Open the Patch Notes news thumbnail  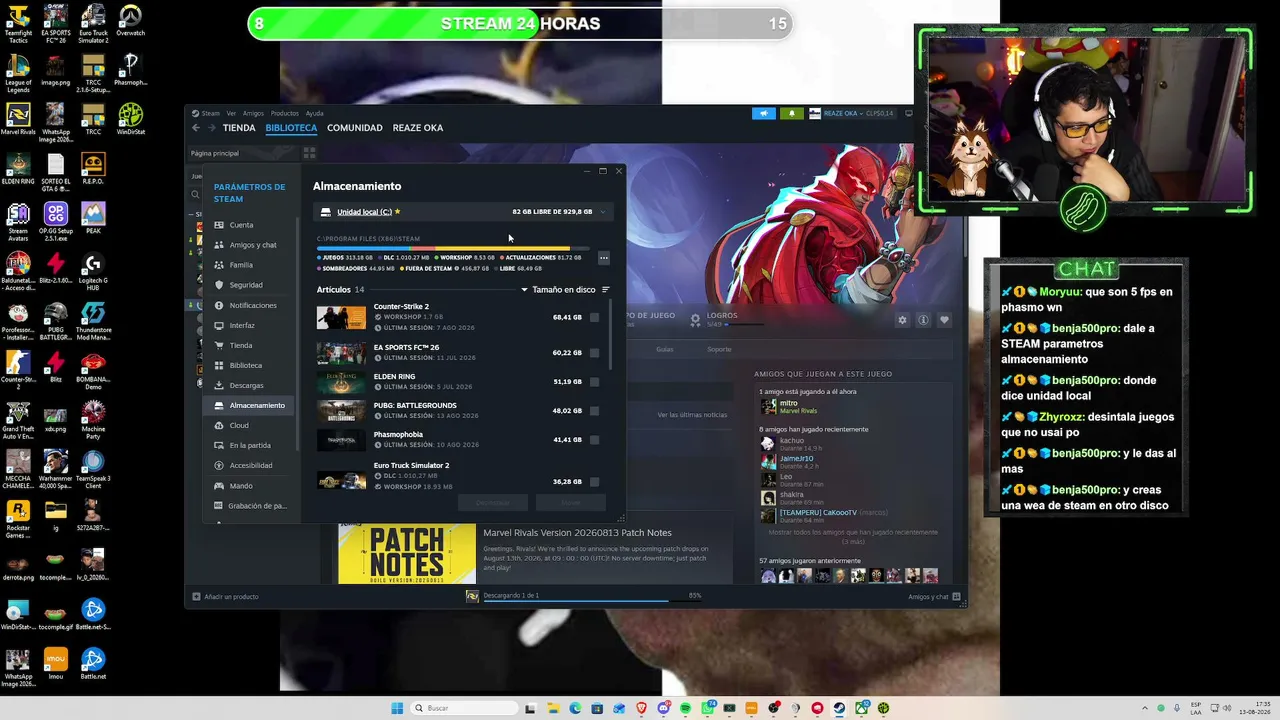click(x=407, y=554)
